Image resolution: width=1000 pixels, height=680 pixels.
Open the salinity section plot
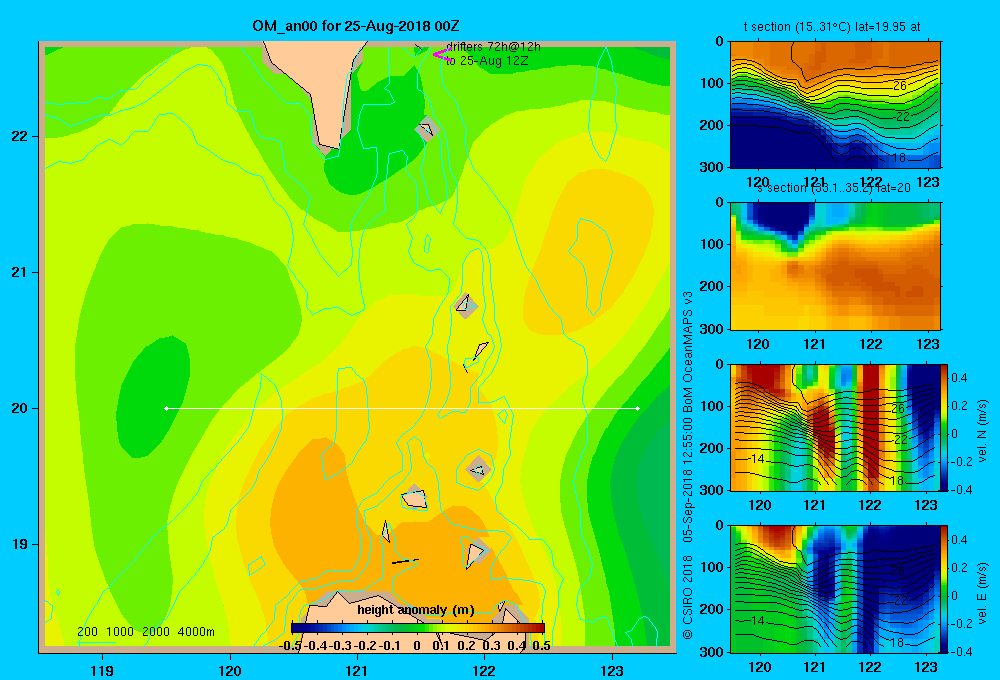[x=835, y=266]
